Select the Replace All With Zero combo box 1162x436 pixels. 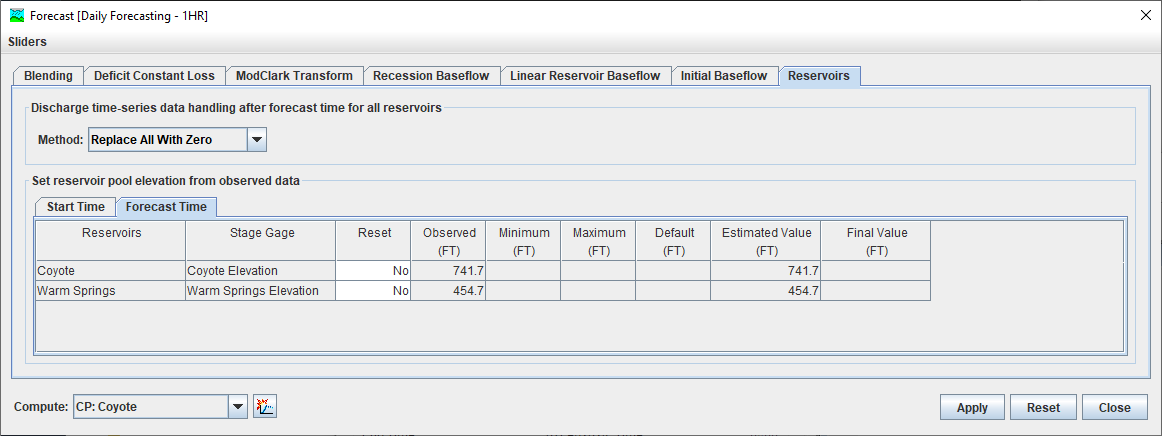click(177, 139)
